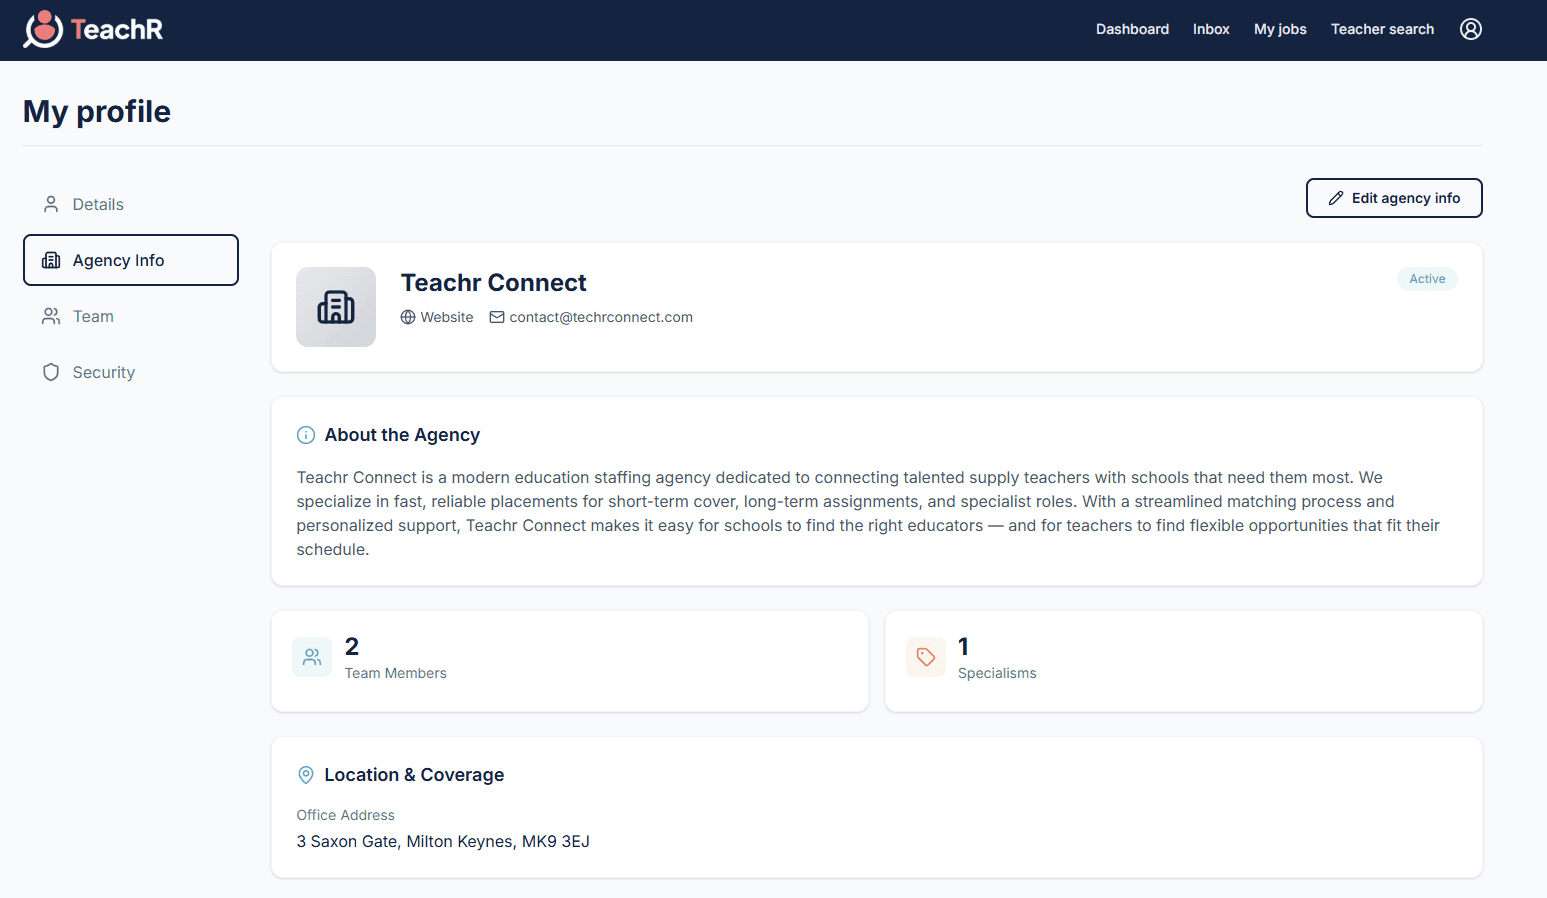The image size is (1547, 898).
Task: Click the tag icon next to Specialisms count
Action: pos(925,657)
